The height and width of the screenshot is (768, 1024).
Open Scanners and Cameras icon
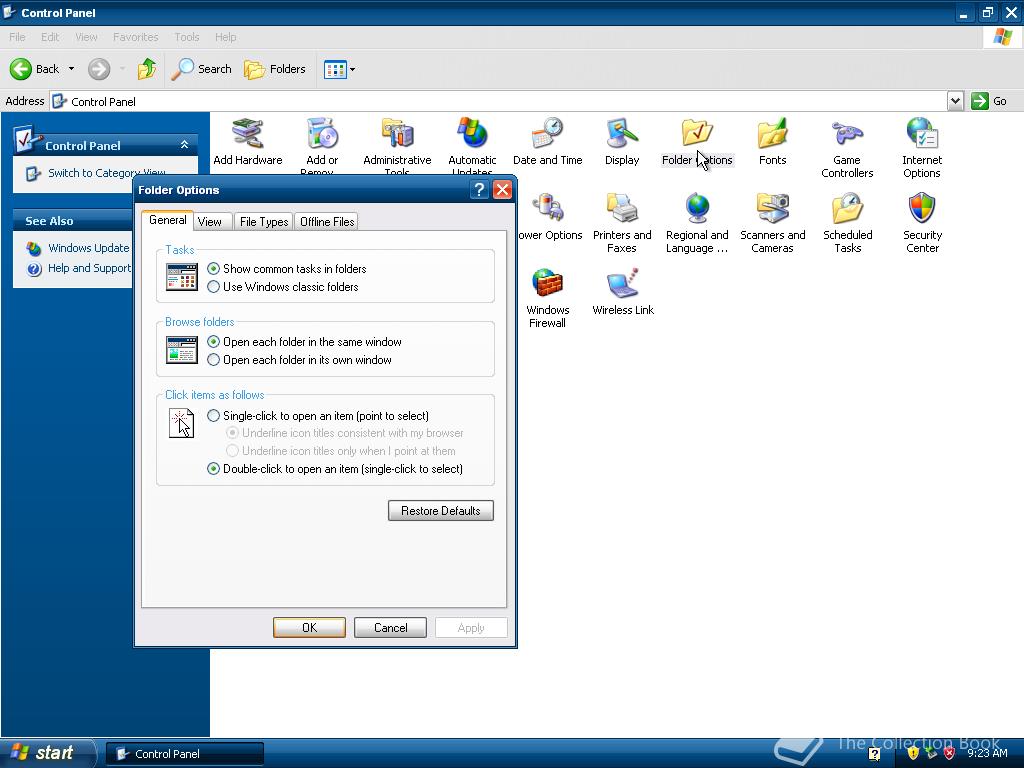(773, 223)
